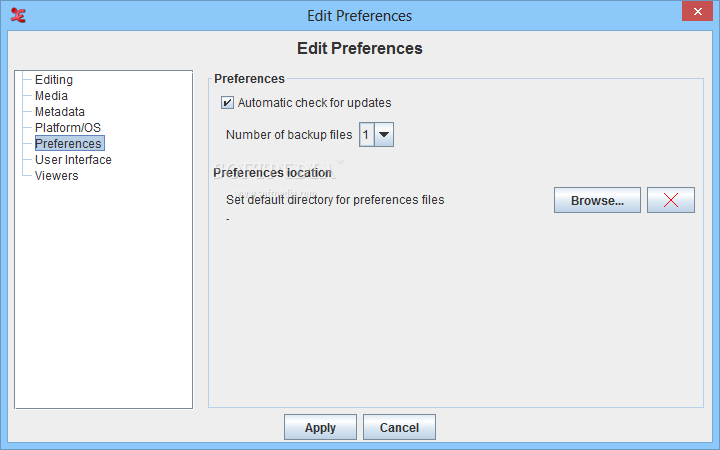Click the backup files value field showing 1

[366, 135]
